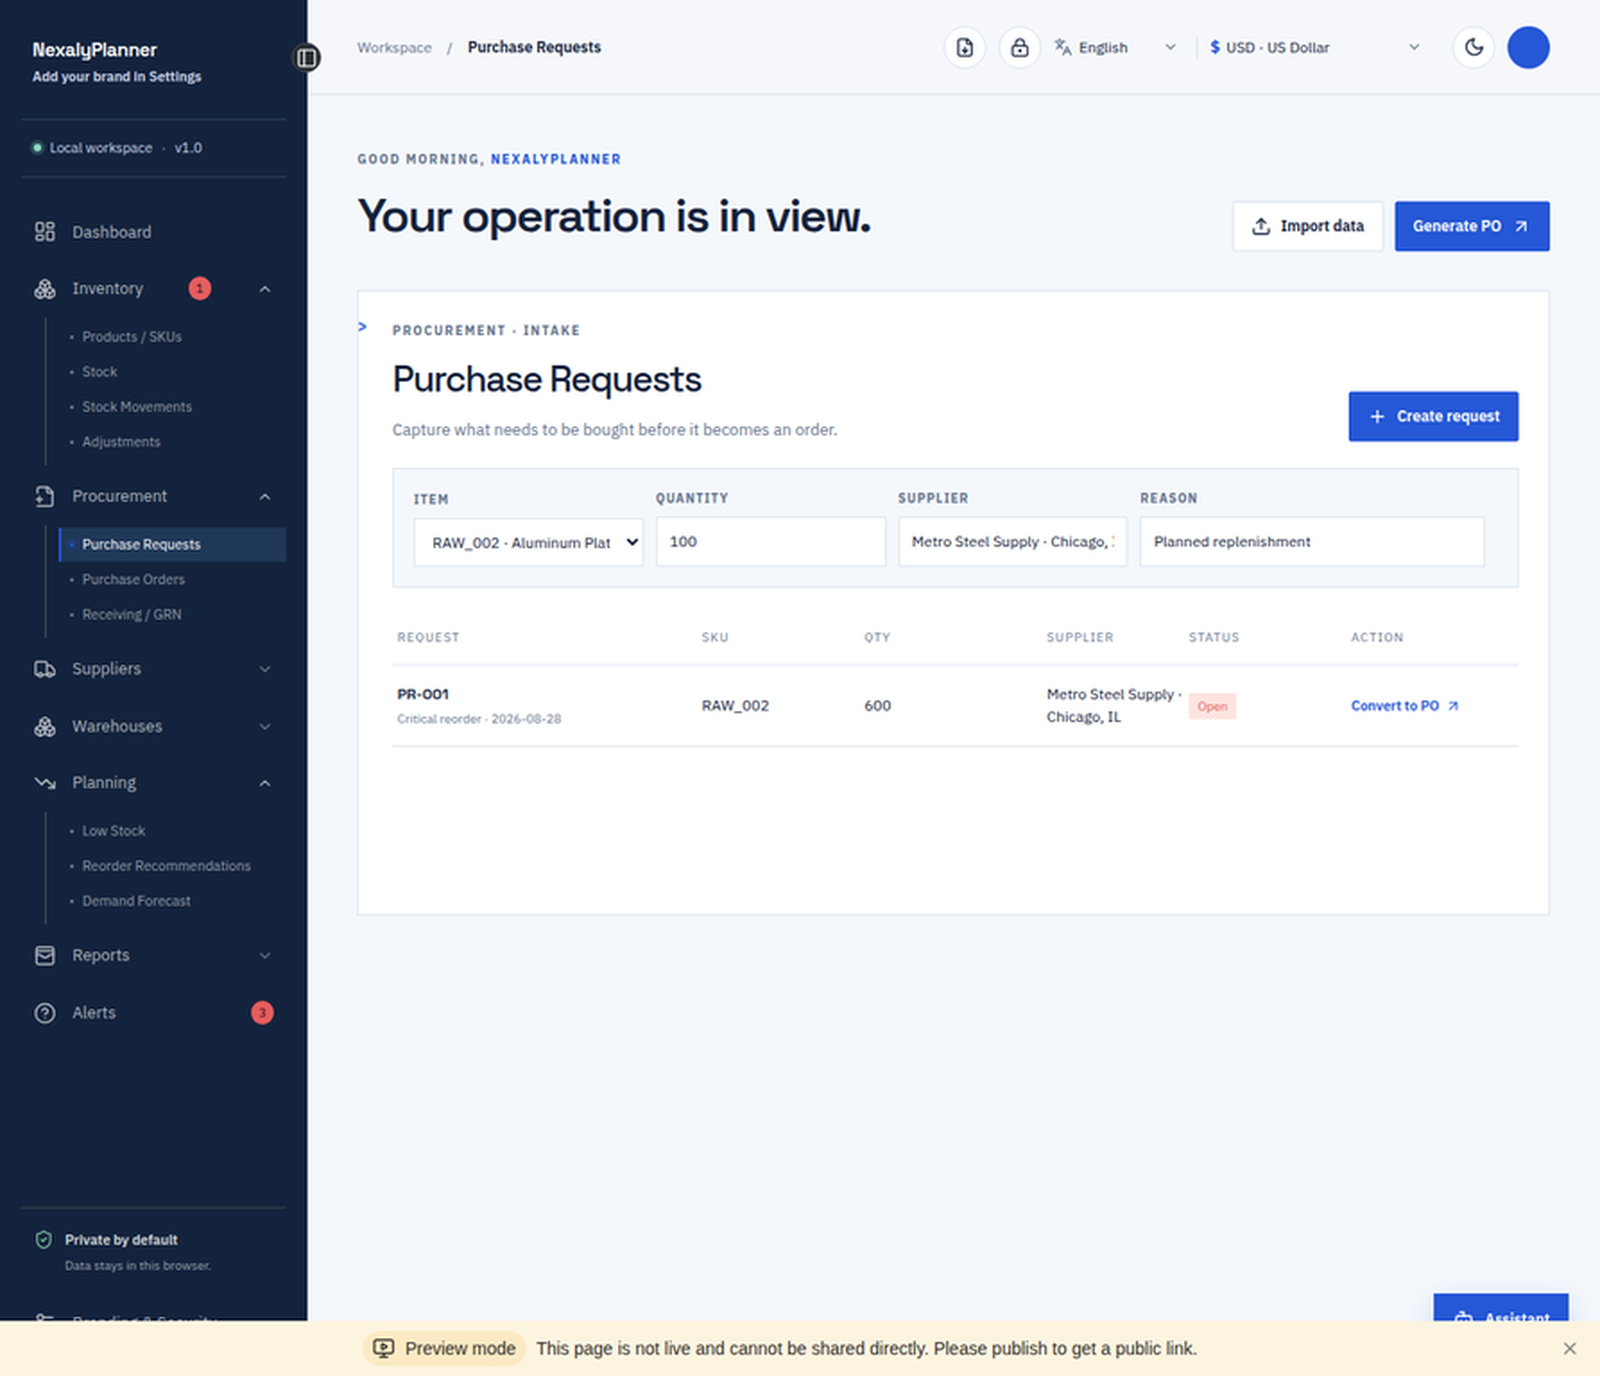Screen dimensions: 1600x1376
Task: Click the Local workspace status label
Action: (x=101, y=148)
